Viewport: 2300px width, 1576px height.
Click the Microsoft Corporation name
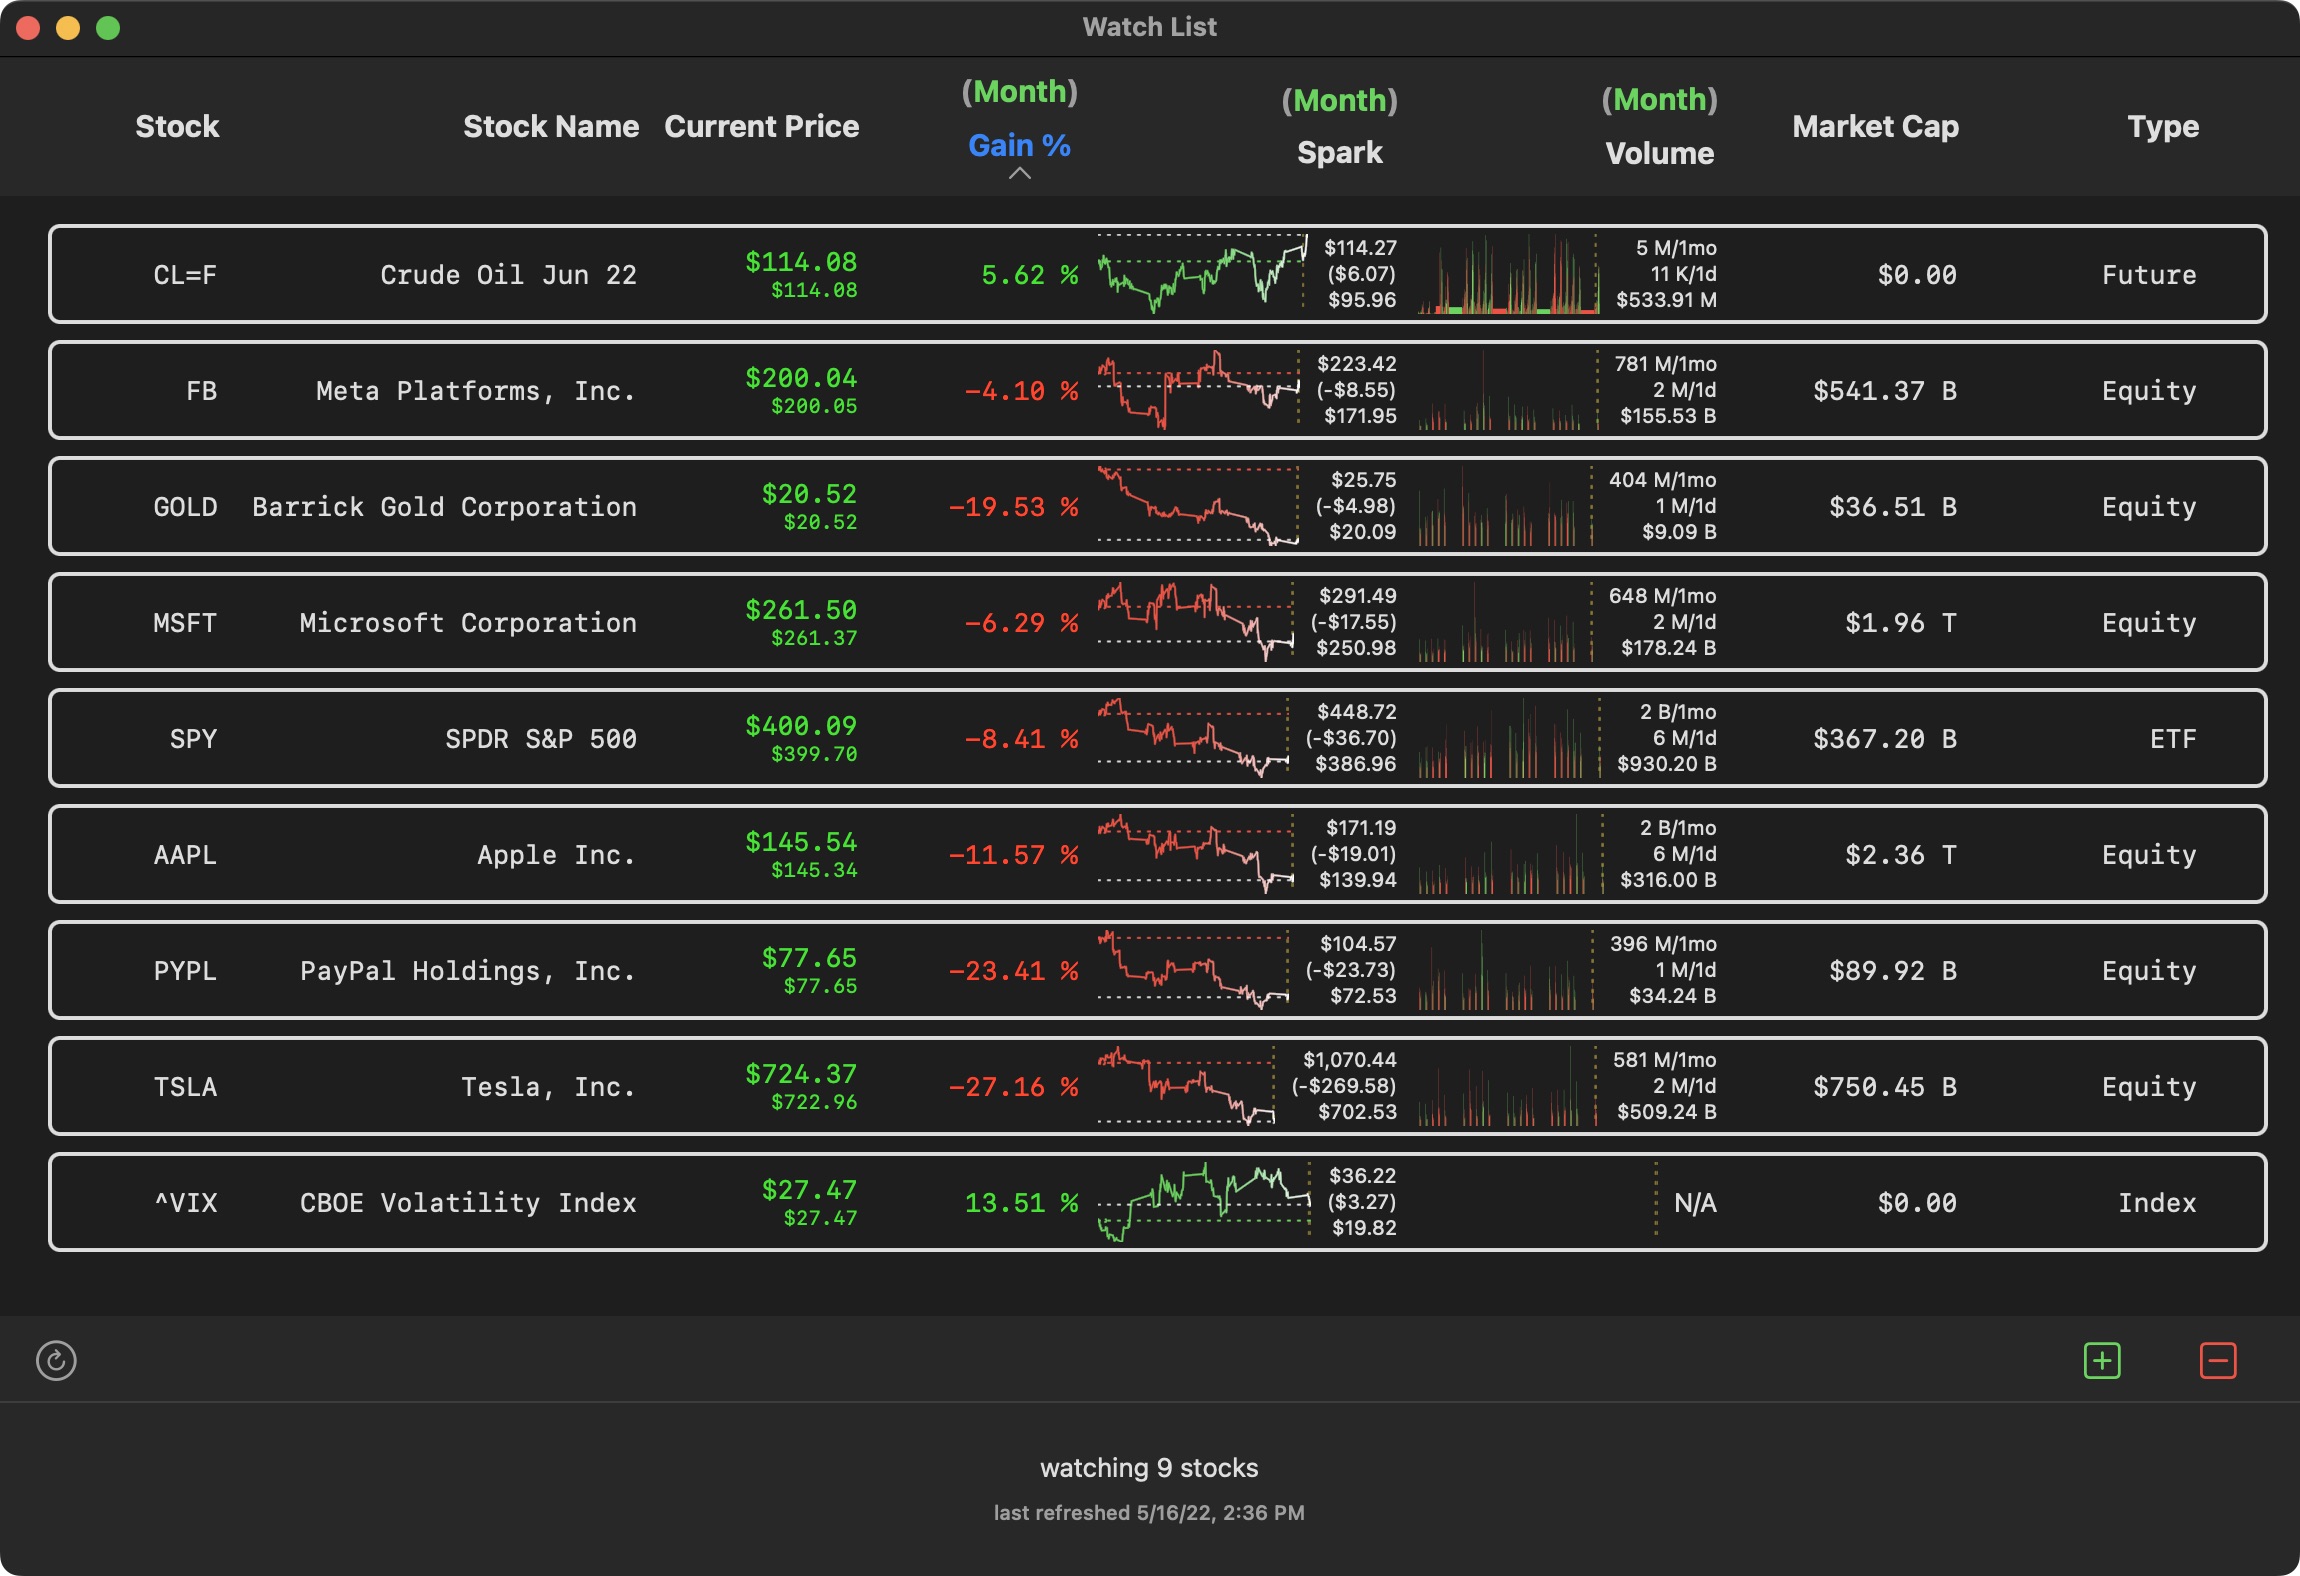(x=468, y=623)
